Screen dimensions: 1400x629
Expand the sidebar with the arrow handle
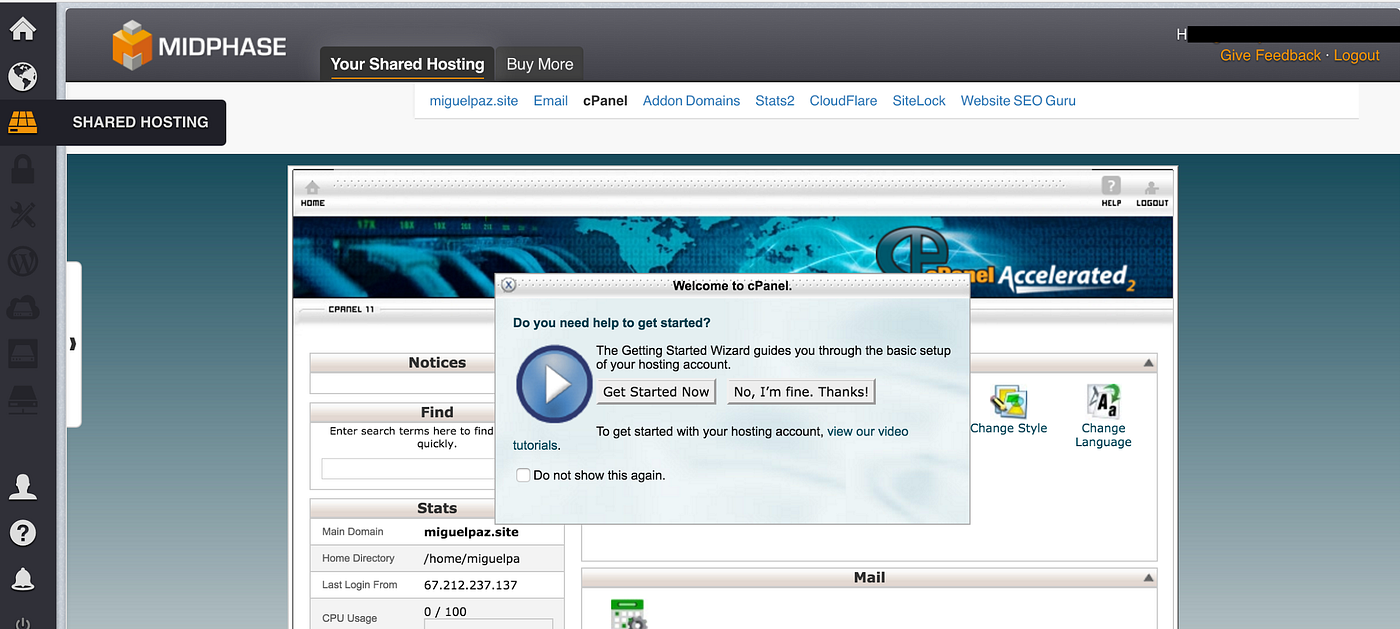point(73,344)
